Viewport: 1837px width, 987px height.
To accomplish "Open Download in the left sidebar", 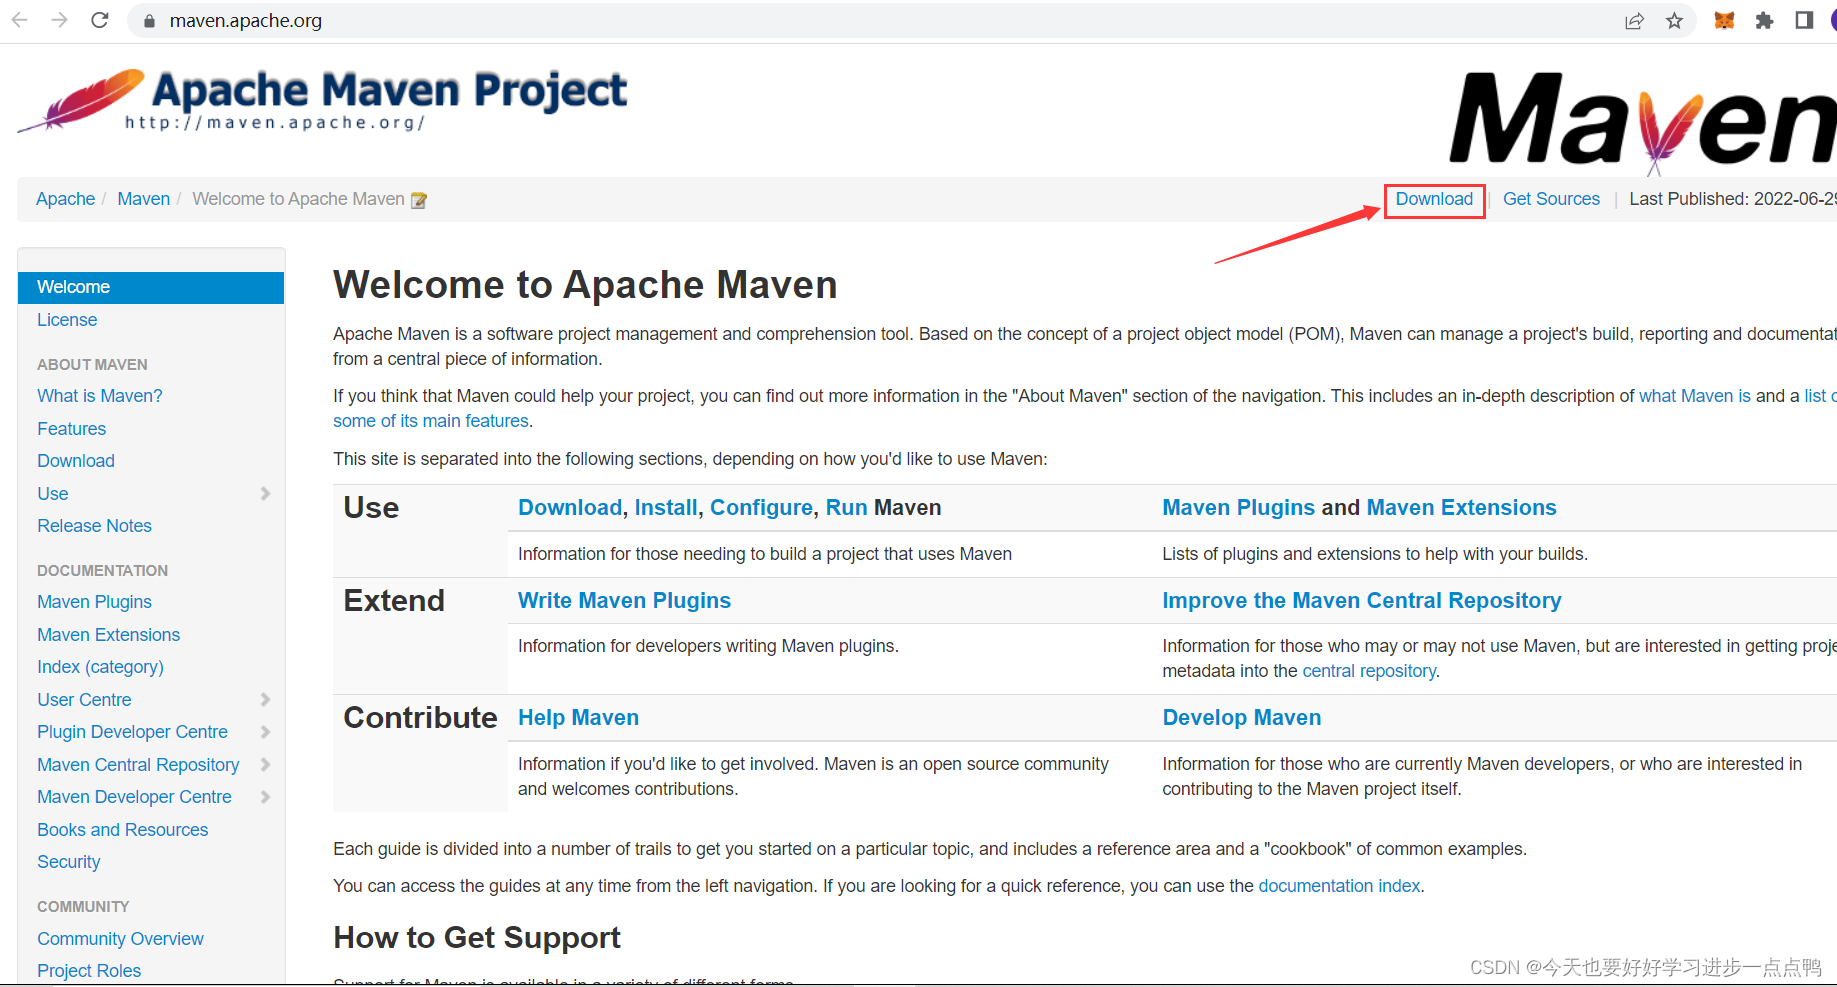I will pyautogui.click(x=76, y=461).
